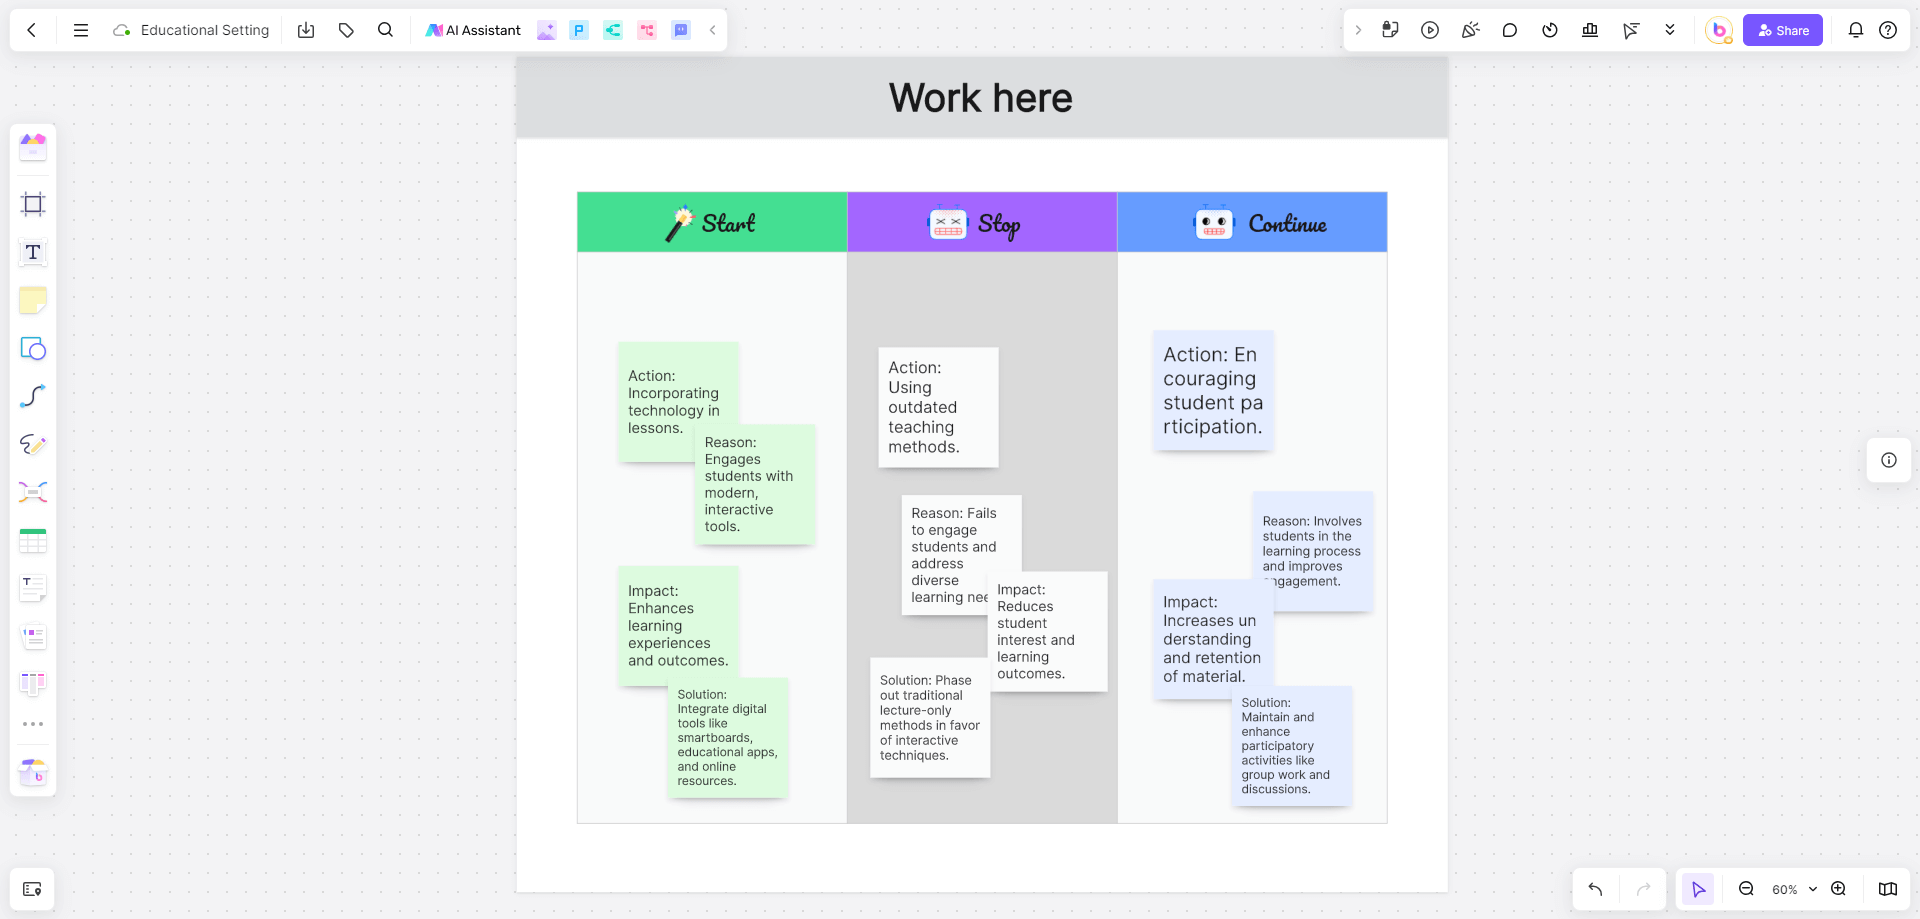Click the purple chat AI icon

tap(681, 30)
